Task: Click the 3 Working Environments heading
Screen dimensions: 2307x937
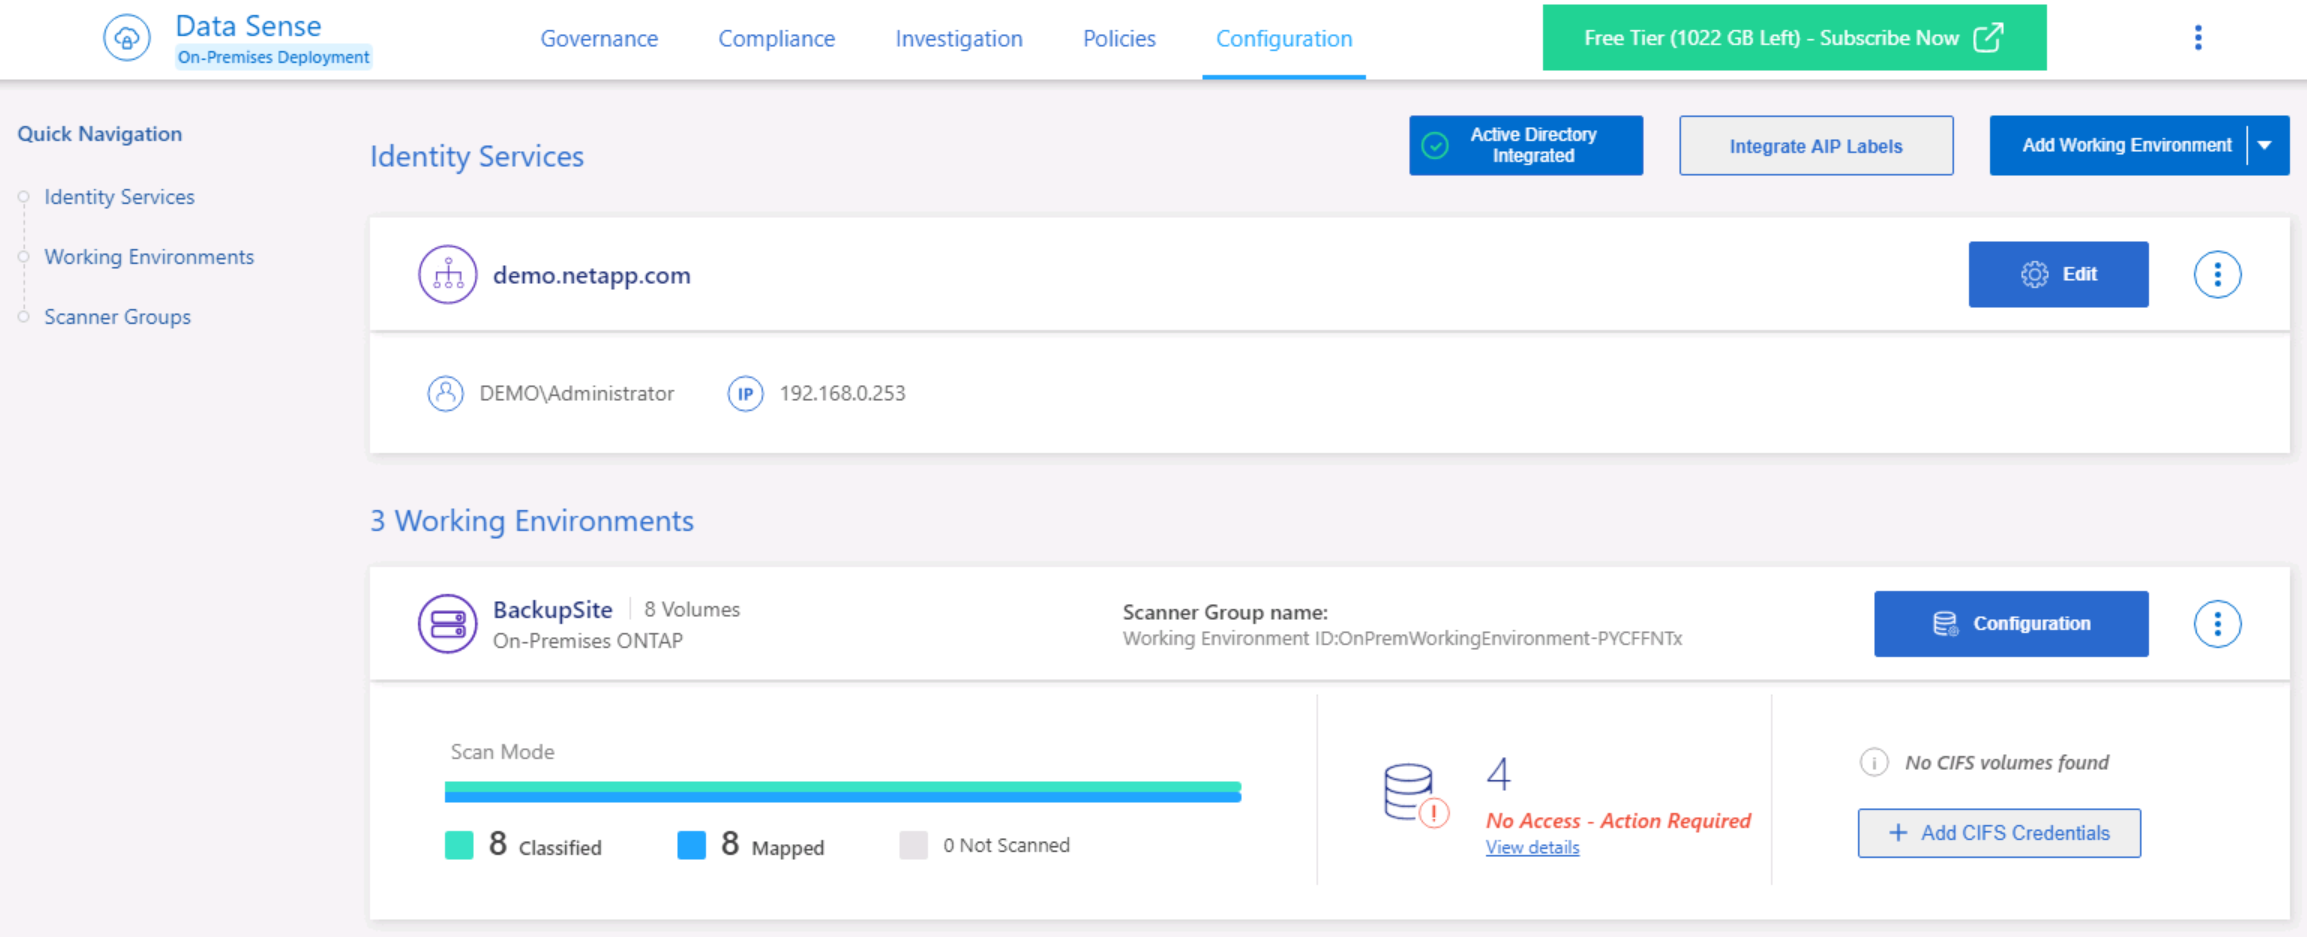Action: (x=532, y=521)
